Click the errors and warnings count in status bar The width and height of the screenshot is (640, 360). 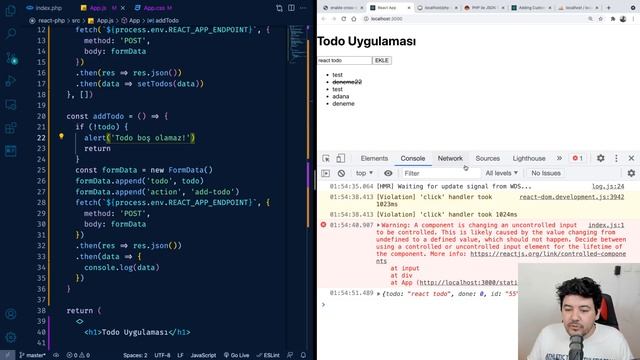tap(78, 355)
